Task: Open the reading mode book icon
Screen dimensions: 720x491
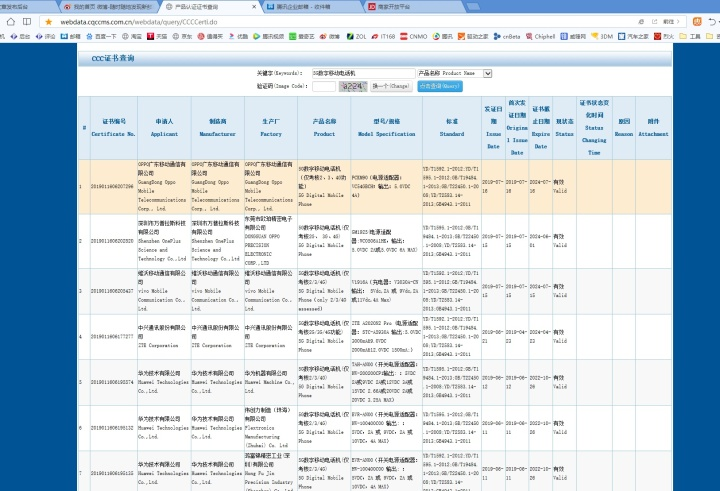Action: [27, 22]
